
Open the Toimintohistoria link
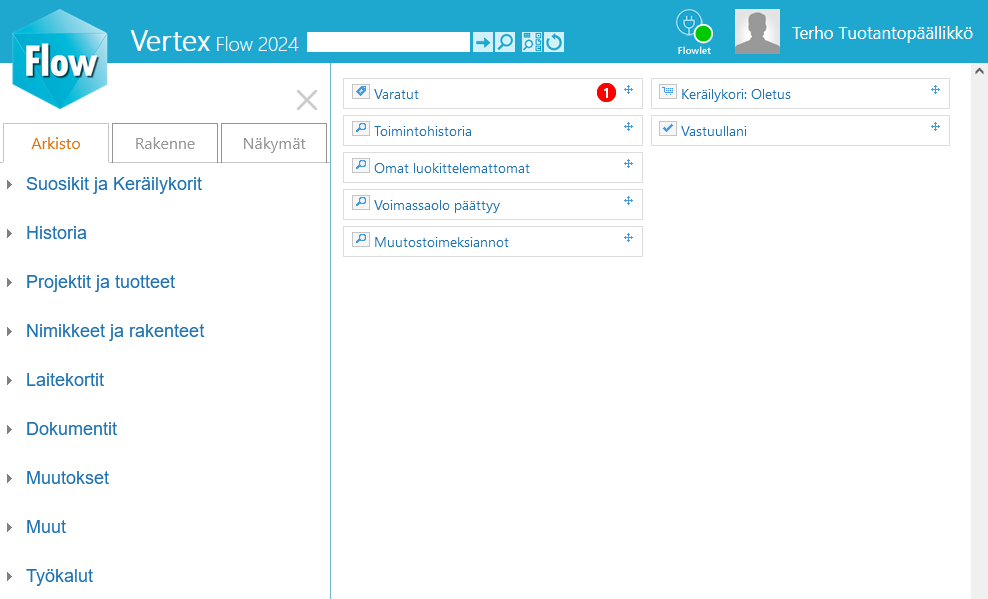(422, 131)
